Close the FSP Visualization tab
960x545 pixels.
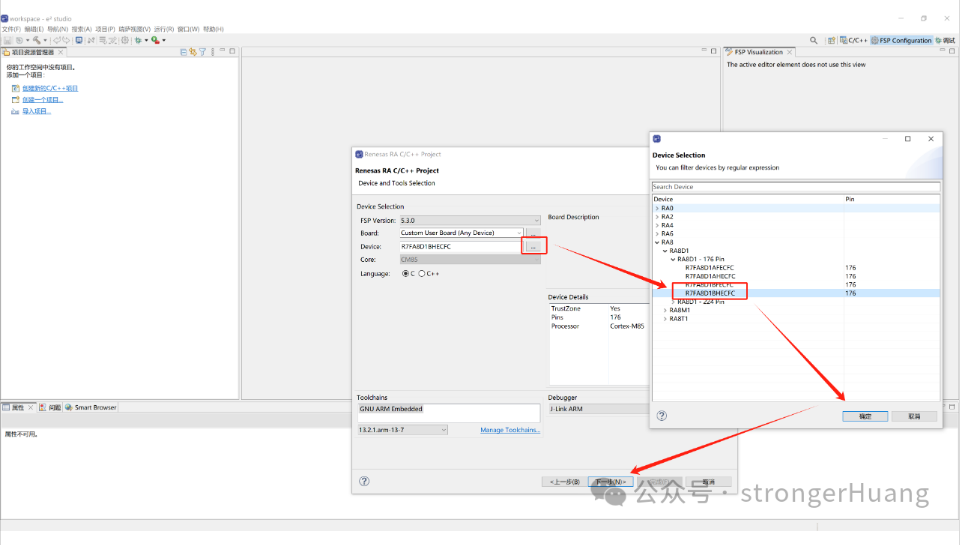pos(790,52)
